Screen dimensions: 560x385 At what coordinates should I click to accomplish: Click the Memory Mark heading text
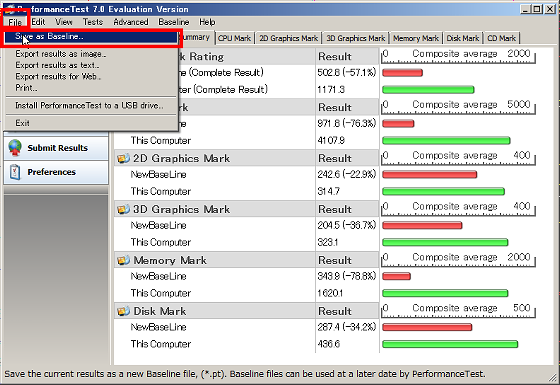click(x=170, y=260)
